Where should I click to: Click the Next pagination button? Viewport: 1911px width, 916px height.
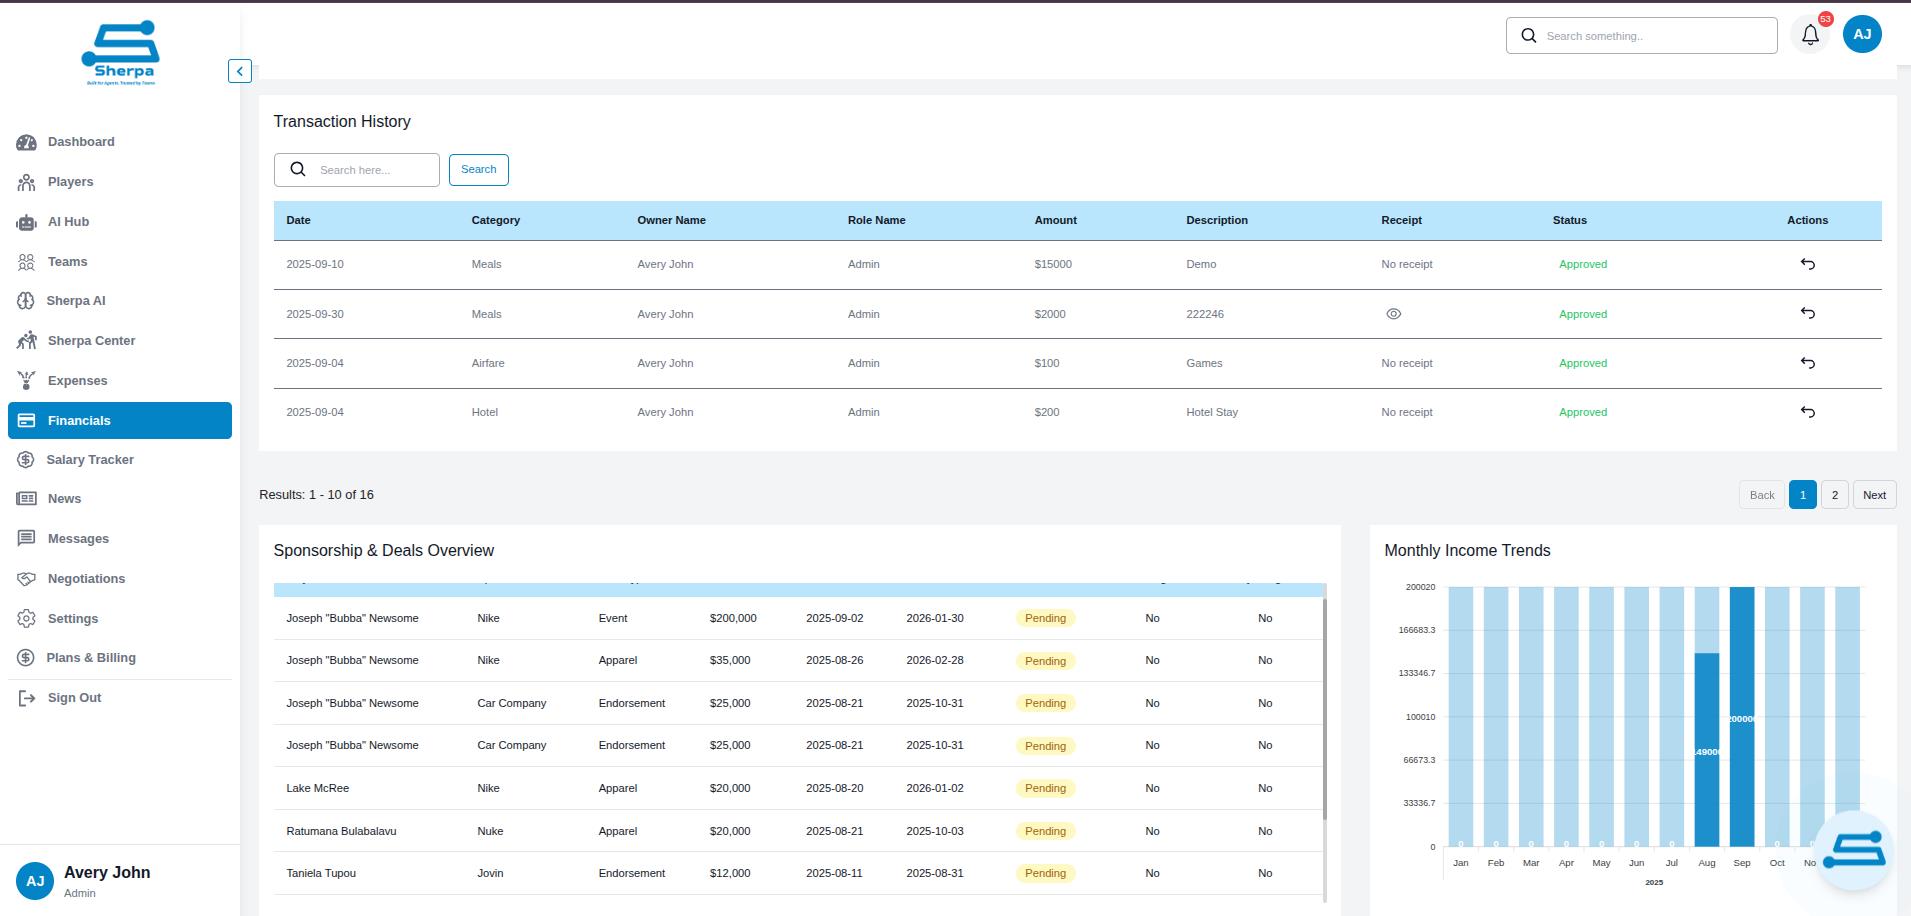[1874, 495]
